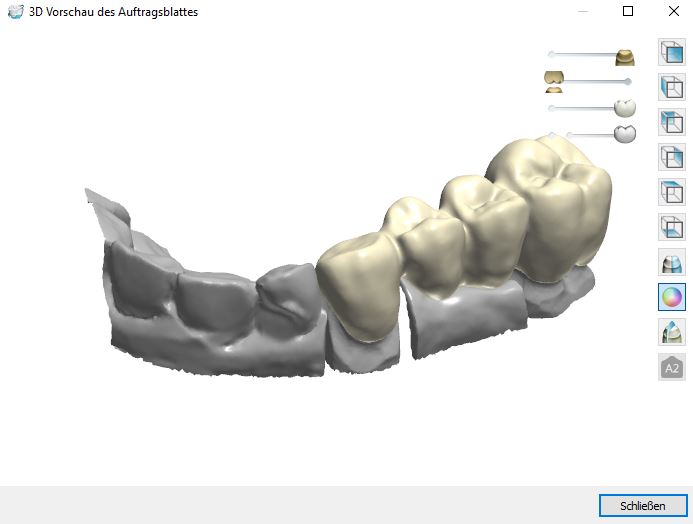
Task: Click the dental app icon in title bar
Action: click(15, 11)
